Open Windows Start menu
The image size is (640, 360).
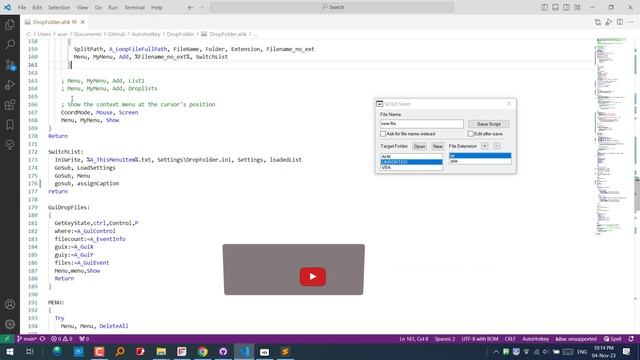click(9, 351)
